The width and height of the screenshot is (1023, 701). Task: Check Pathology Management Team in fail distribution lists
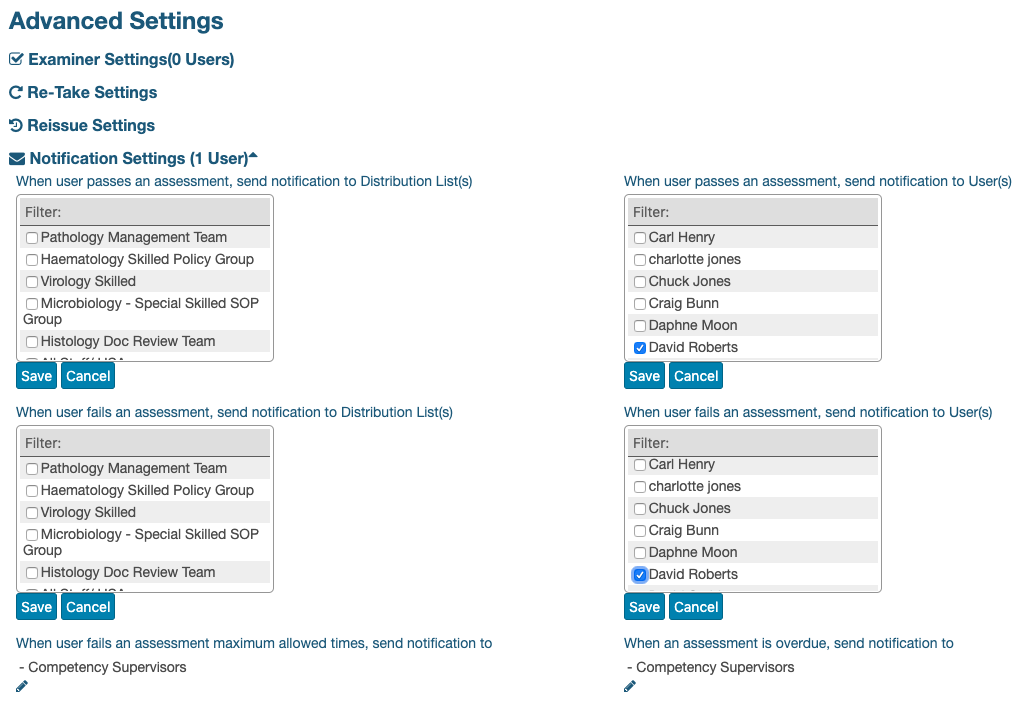33,469
